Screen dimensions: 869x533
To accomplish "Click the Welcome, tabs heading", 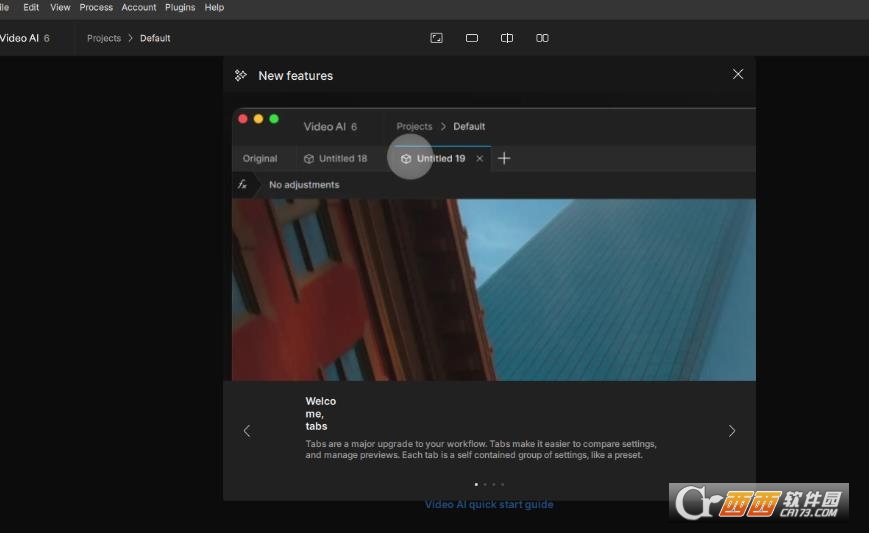I will tap(320, 413).
